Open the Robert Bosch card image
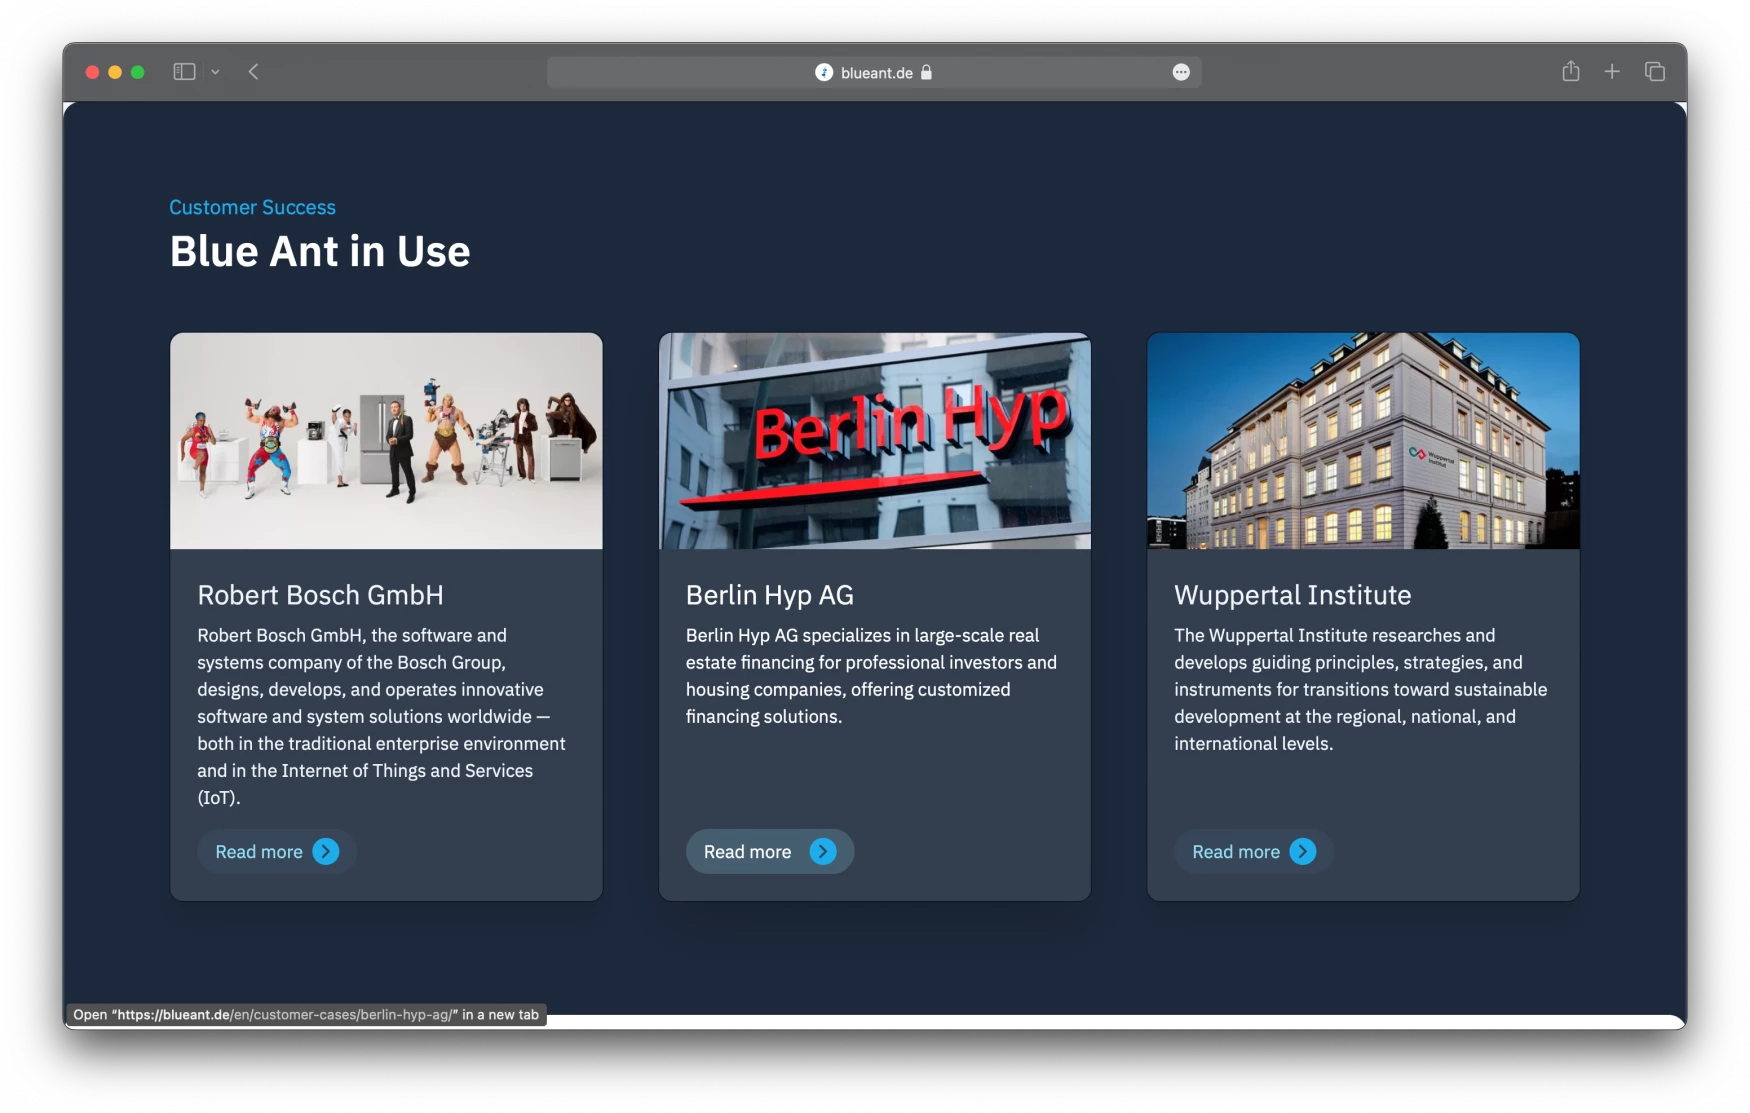The width and height of the screenshot is (1750, 1113). [386, 441]
